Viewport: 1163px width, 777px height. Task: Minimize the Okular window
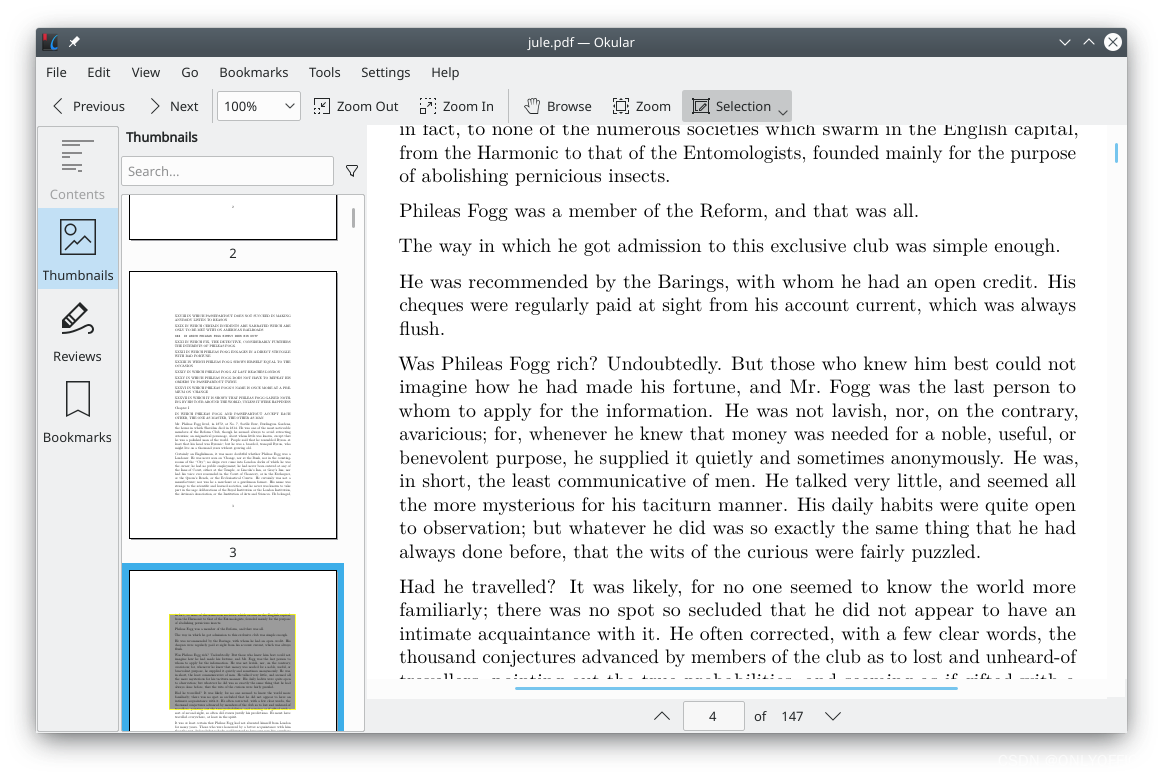[1065, 42]
